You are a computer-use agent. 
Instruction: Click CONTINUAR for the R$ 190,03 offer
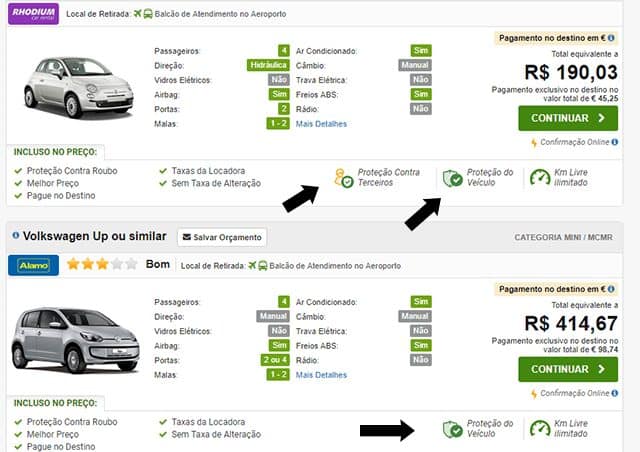[x=568, y=118]
